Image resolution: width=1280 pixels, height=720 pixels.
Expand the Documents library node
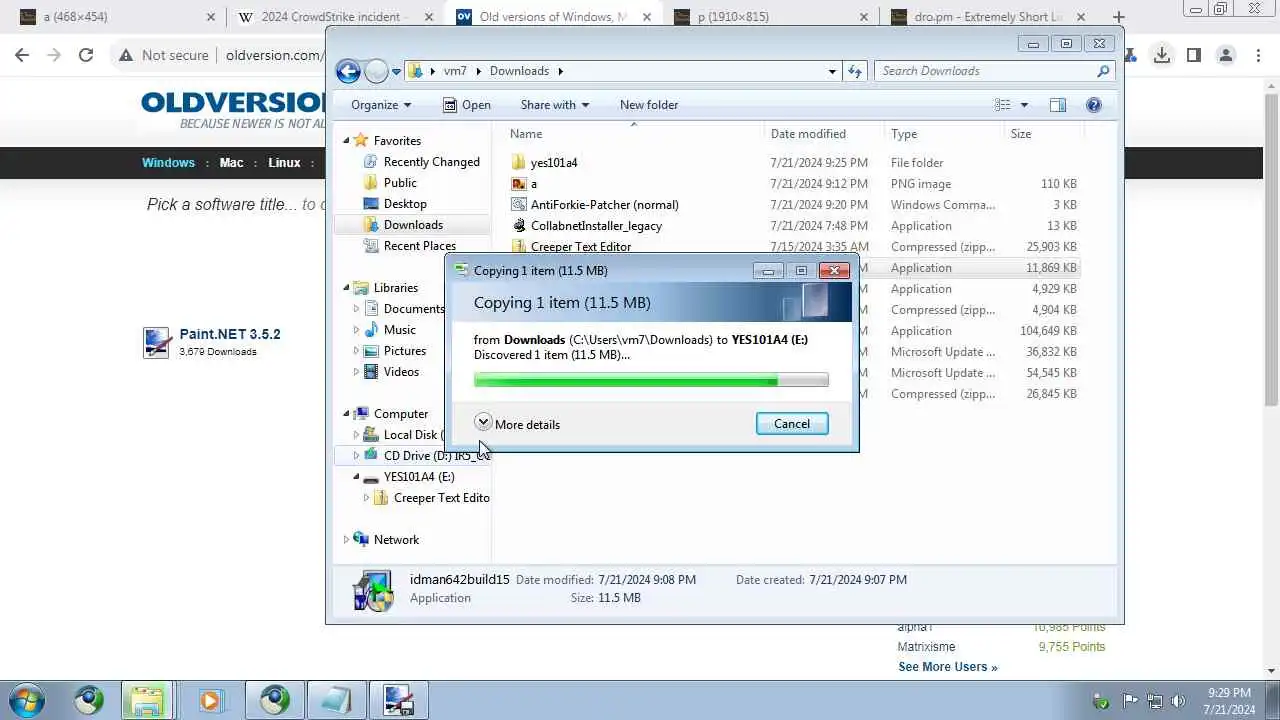(x=356, y=309)
